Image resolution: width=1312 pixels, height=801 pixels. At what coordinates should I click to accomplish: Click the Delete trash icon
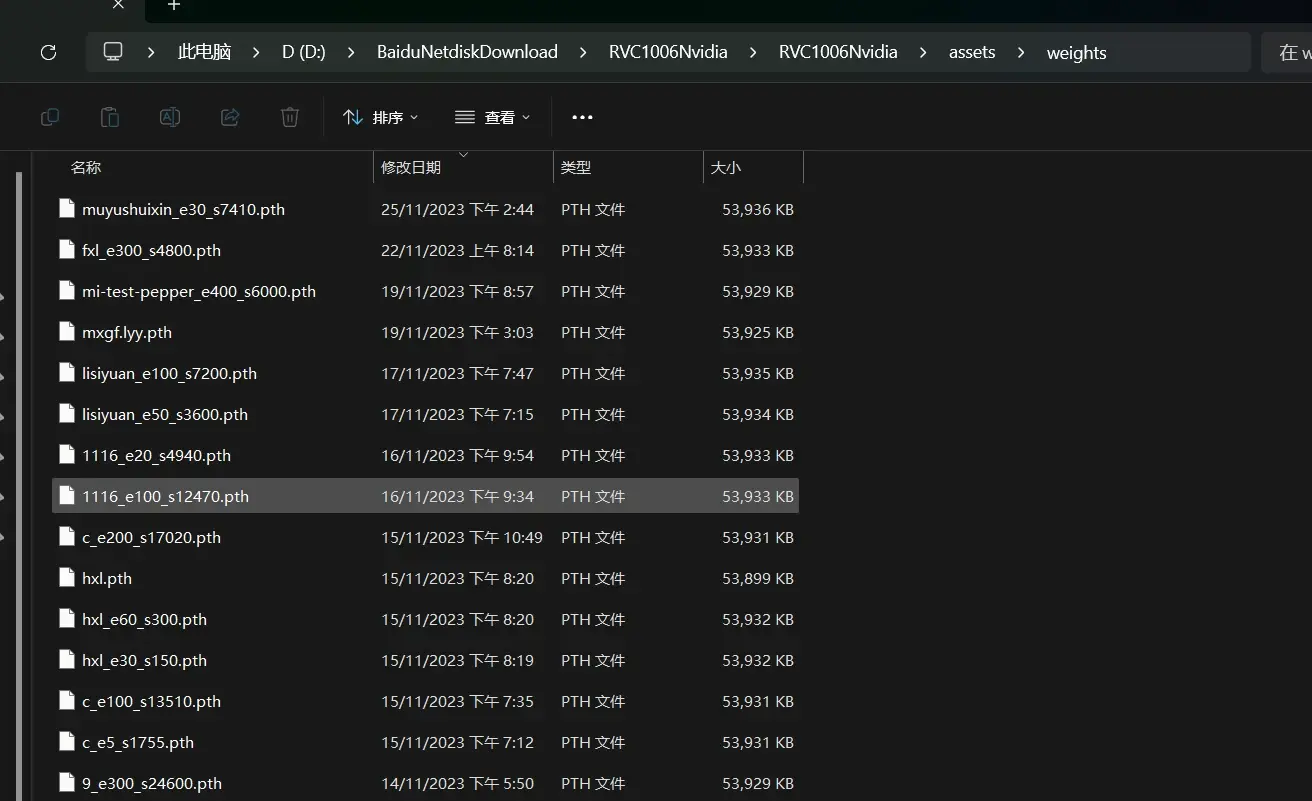pyautogui.click(x=290, y=117)
